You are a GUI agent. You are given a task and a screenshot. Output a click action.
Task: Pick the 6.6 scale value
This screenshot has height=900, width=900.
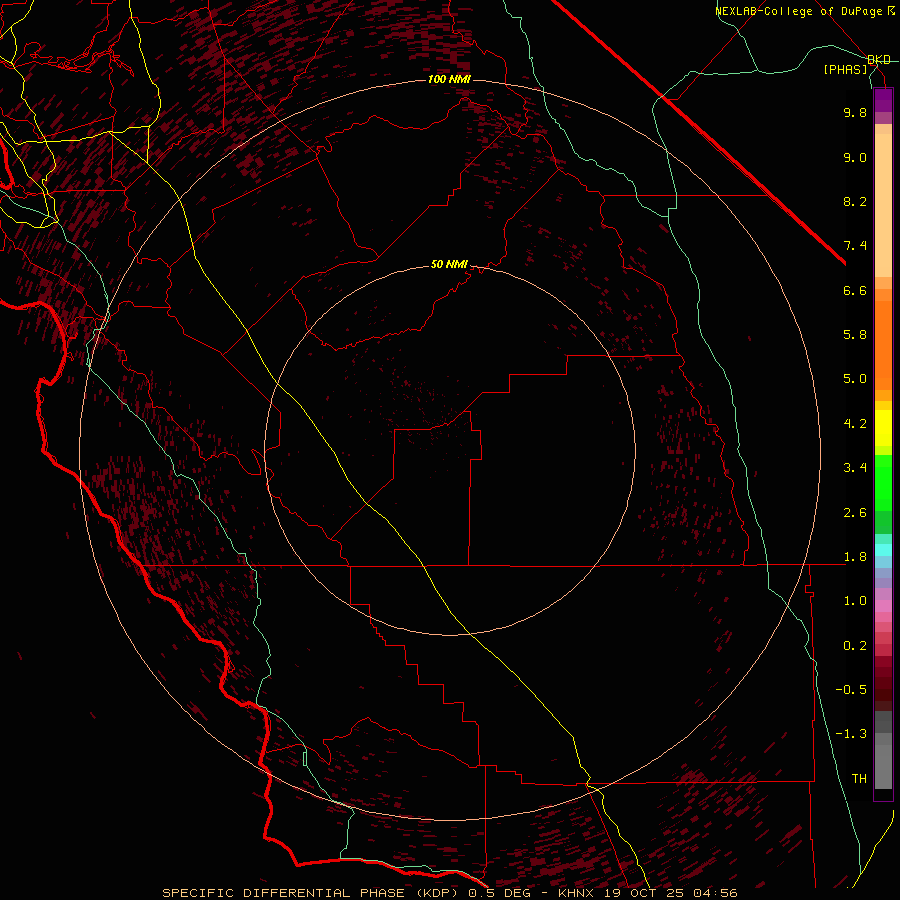(855, 290)
